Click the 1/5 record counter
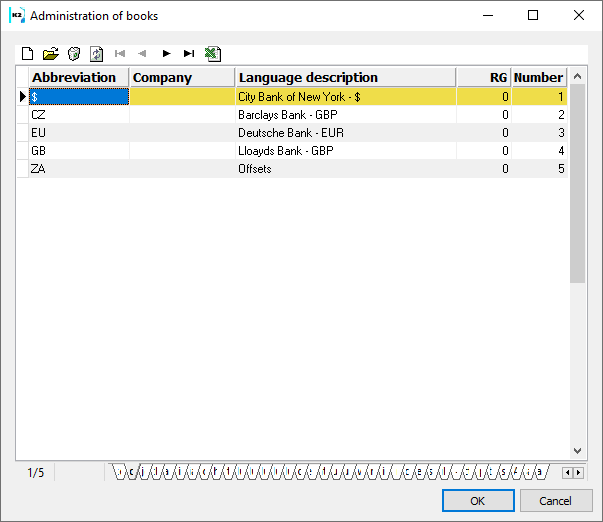This screenshot has height=522, width=603. (35, 472)
